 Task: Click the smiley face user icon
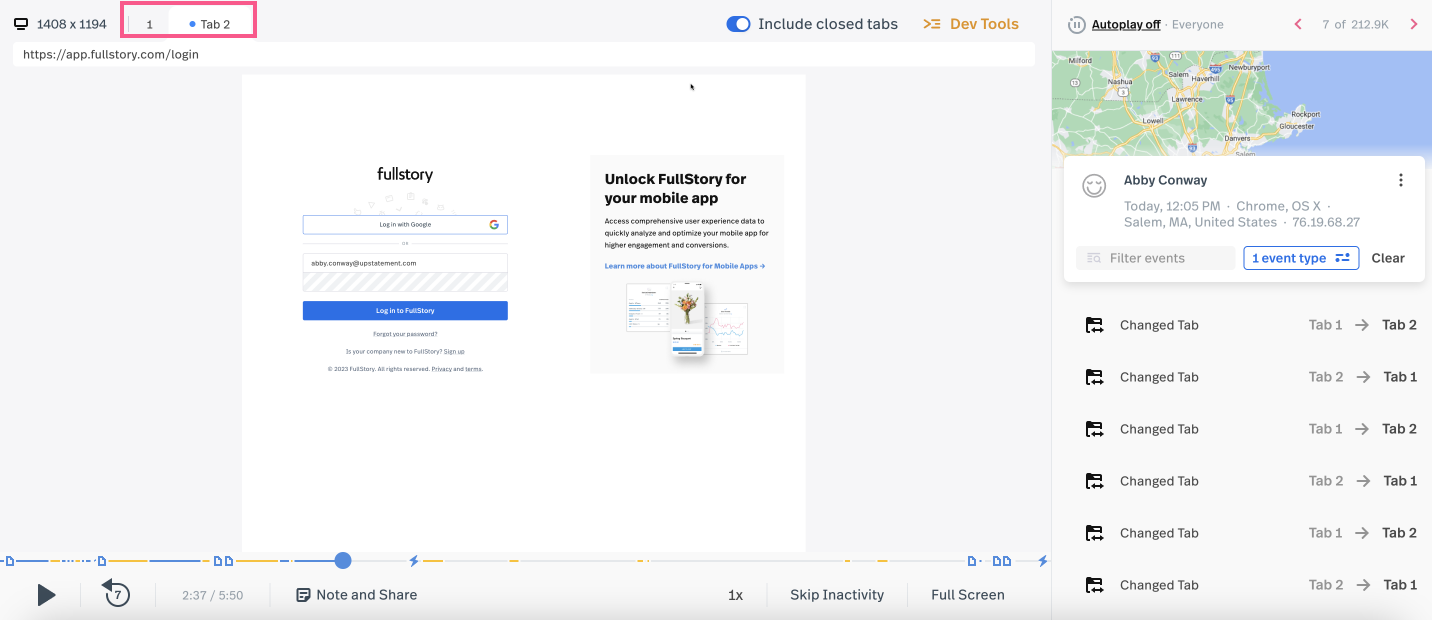(1095, 185)
